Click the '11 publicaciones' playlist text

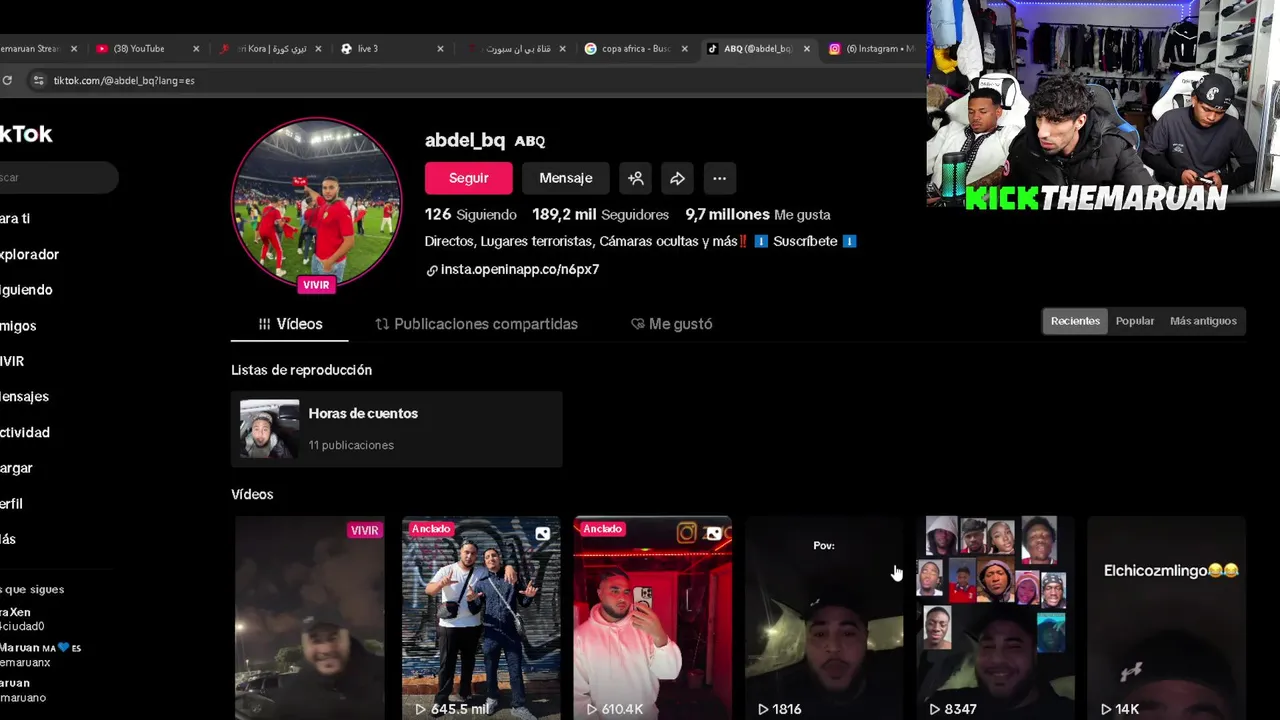click(351, 445)
